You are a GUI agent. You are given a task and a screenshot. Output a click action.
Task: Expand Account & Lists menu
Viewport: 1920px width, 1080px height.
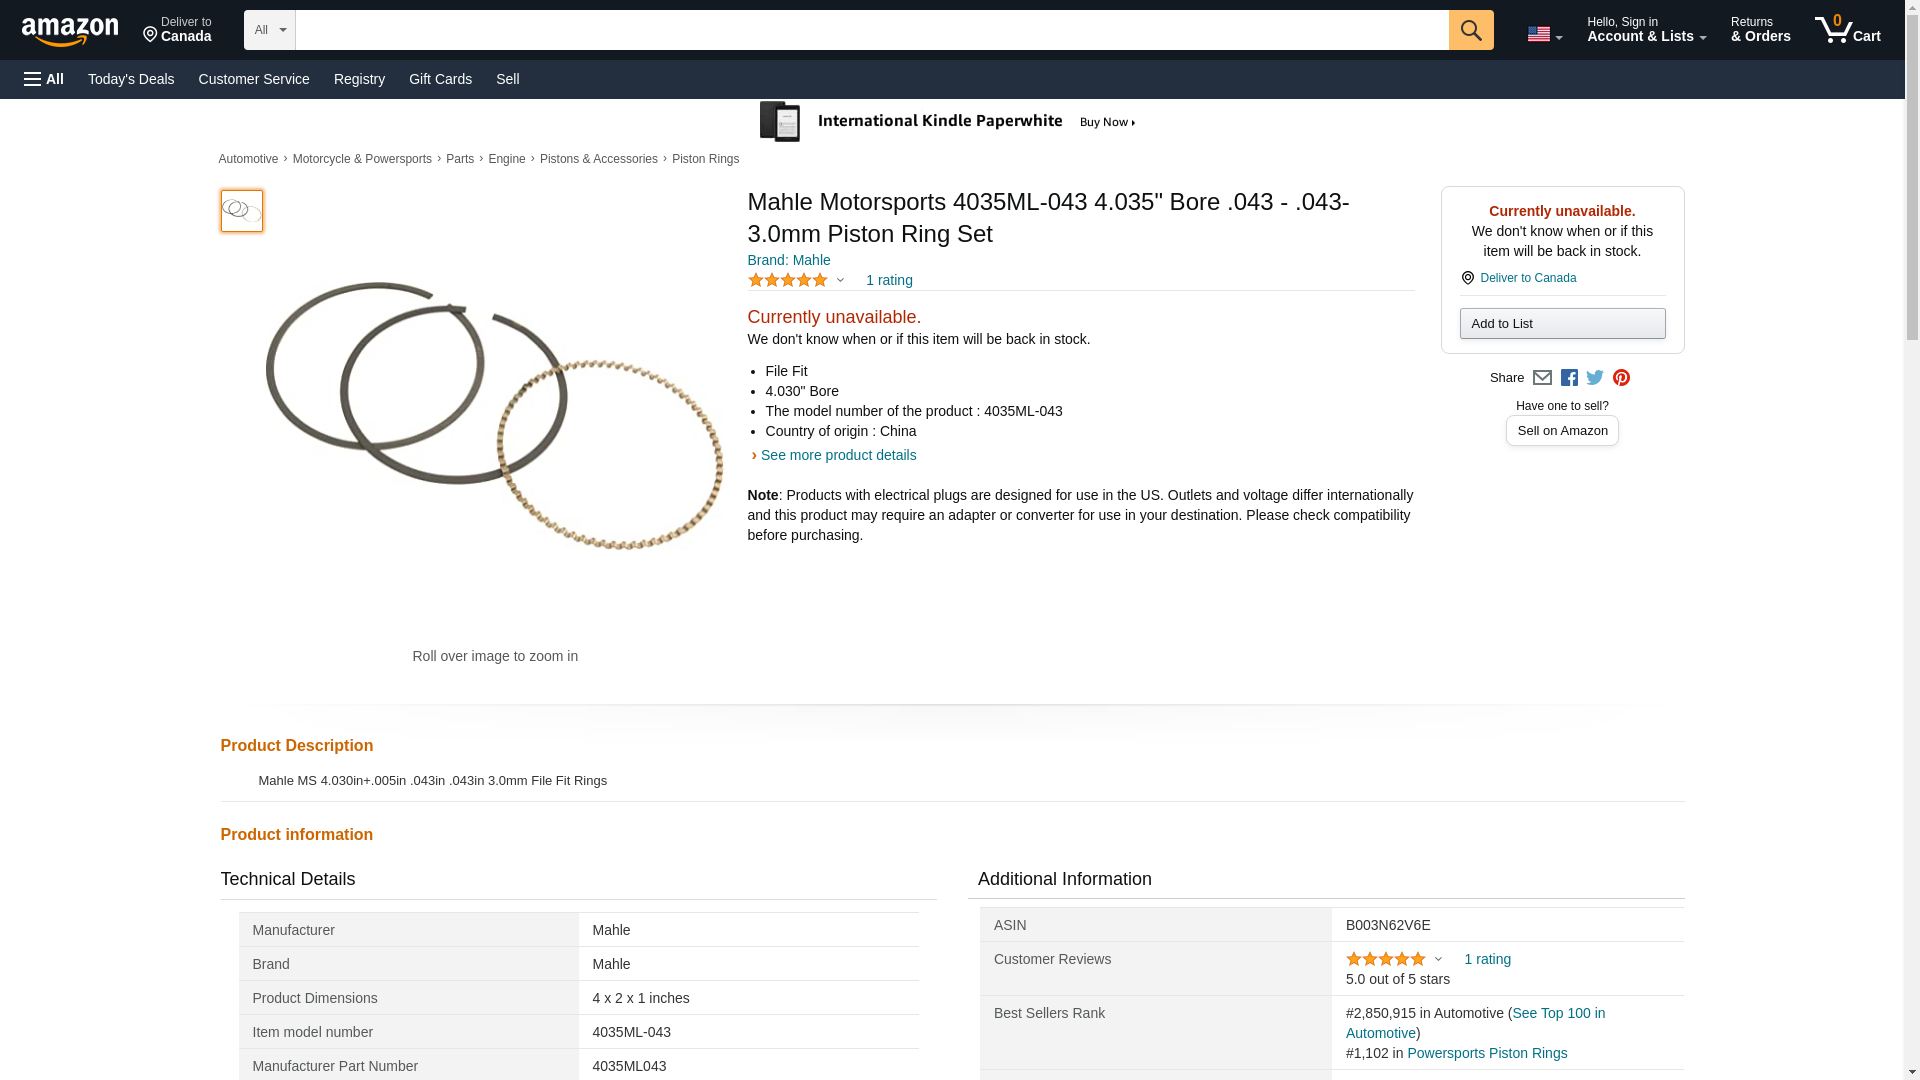click(1646, 30)
